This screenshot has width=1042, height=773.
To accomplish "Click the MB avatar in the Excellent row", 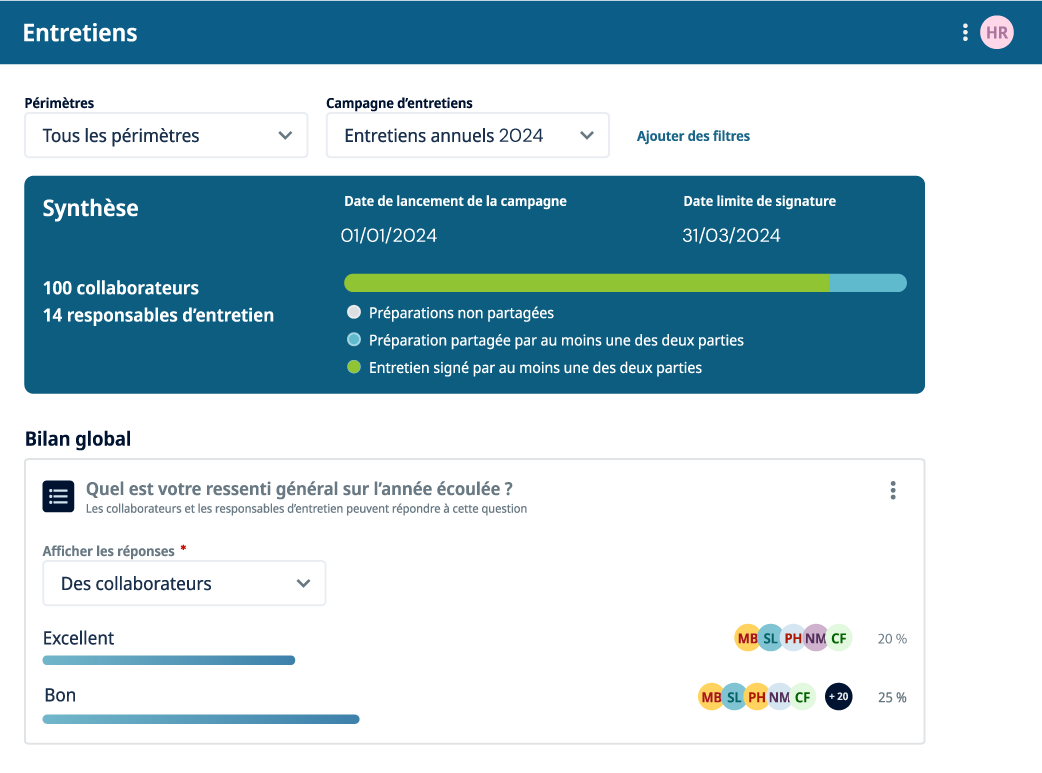I will [747, 637].
